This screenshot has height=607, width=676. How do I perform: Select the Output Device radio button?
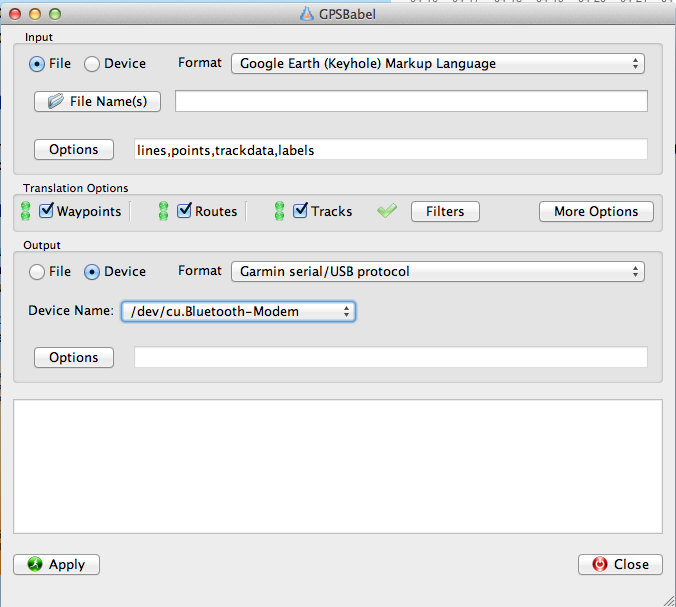point(92,272)
